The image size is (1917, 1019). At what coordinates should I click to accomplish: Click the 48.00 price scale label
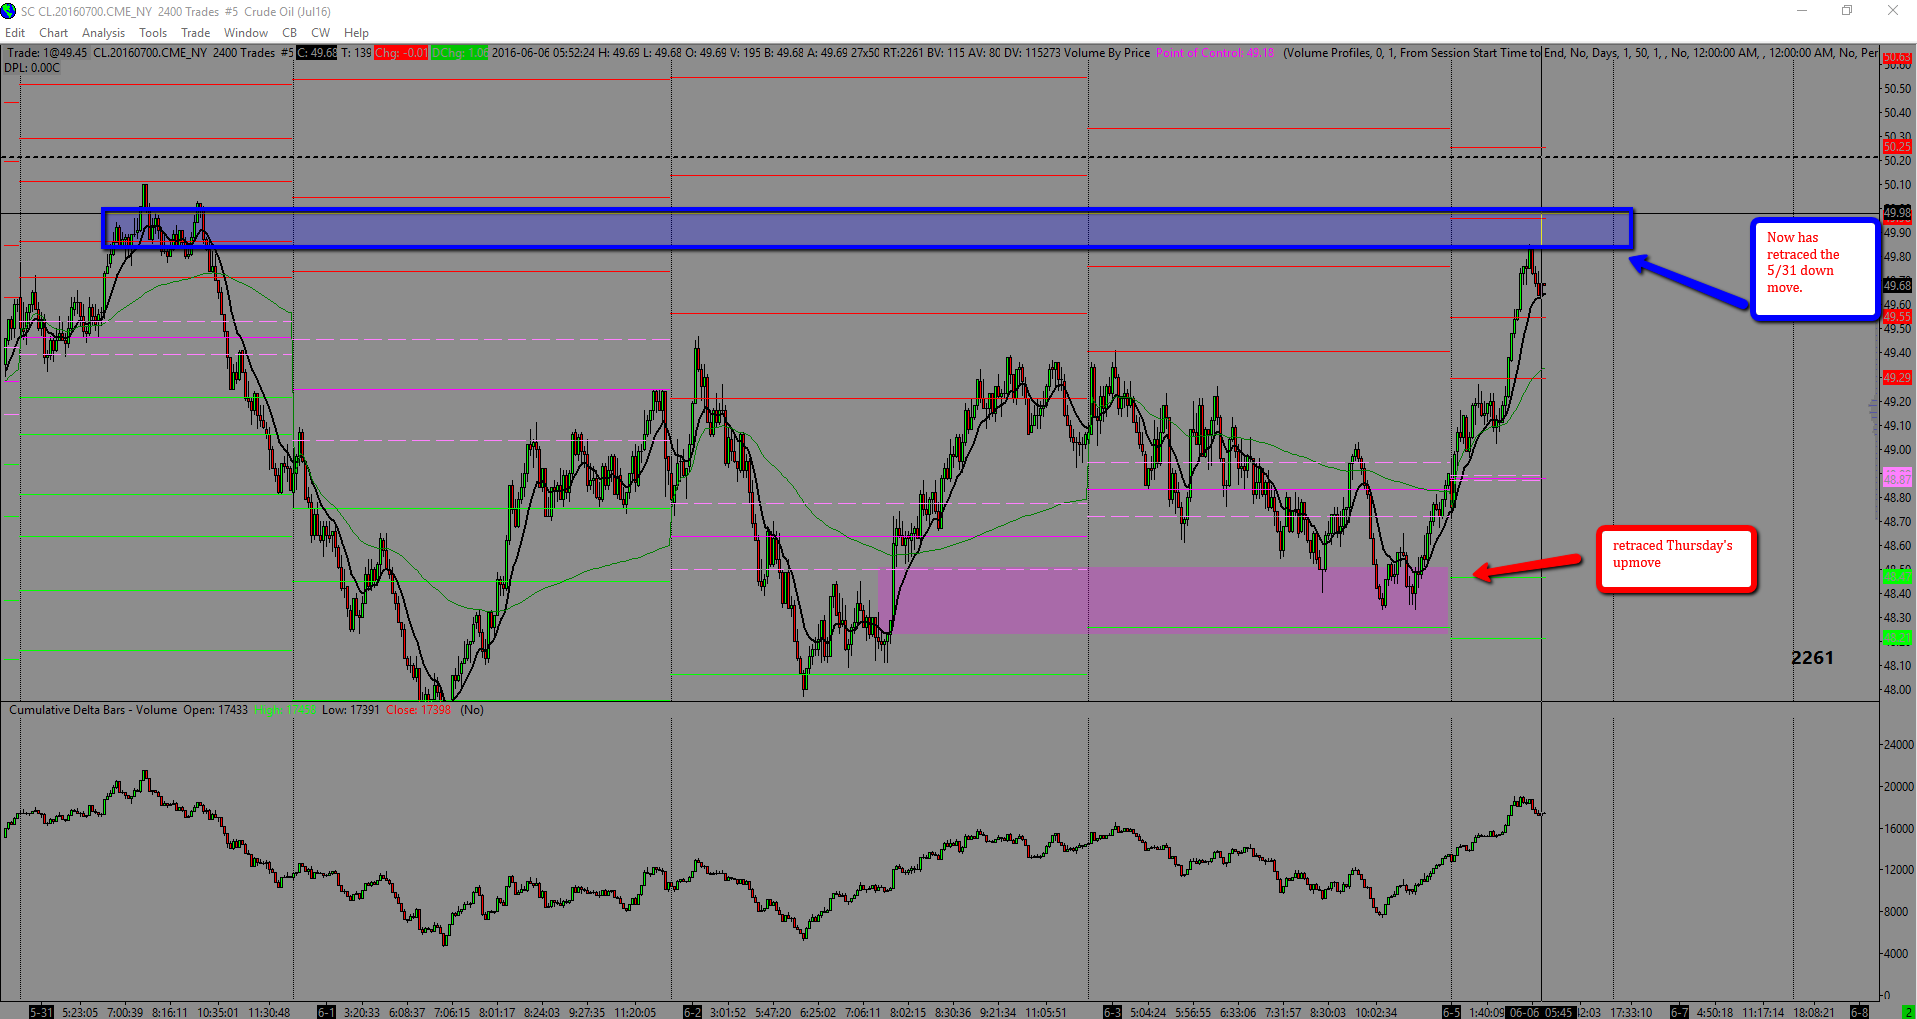tap(1897, 690)
